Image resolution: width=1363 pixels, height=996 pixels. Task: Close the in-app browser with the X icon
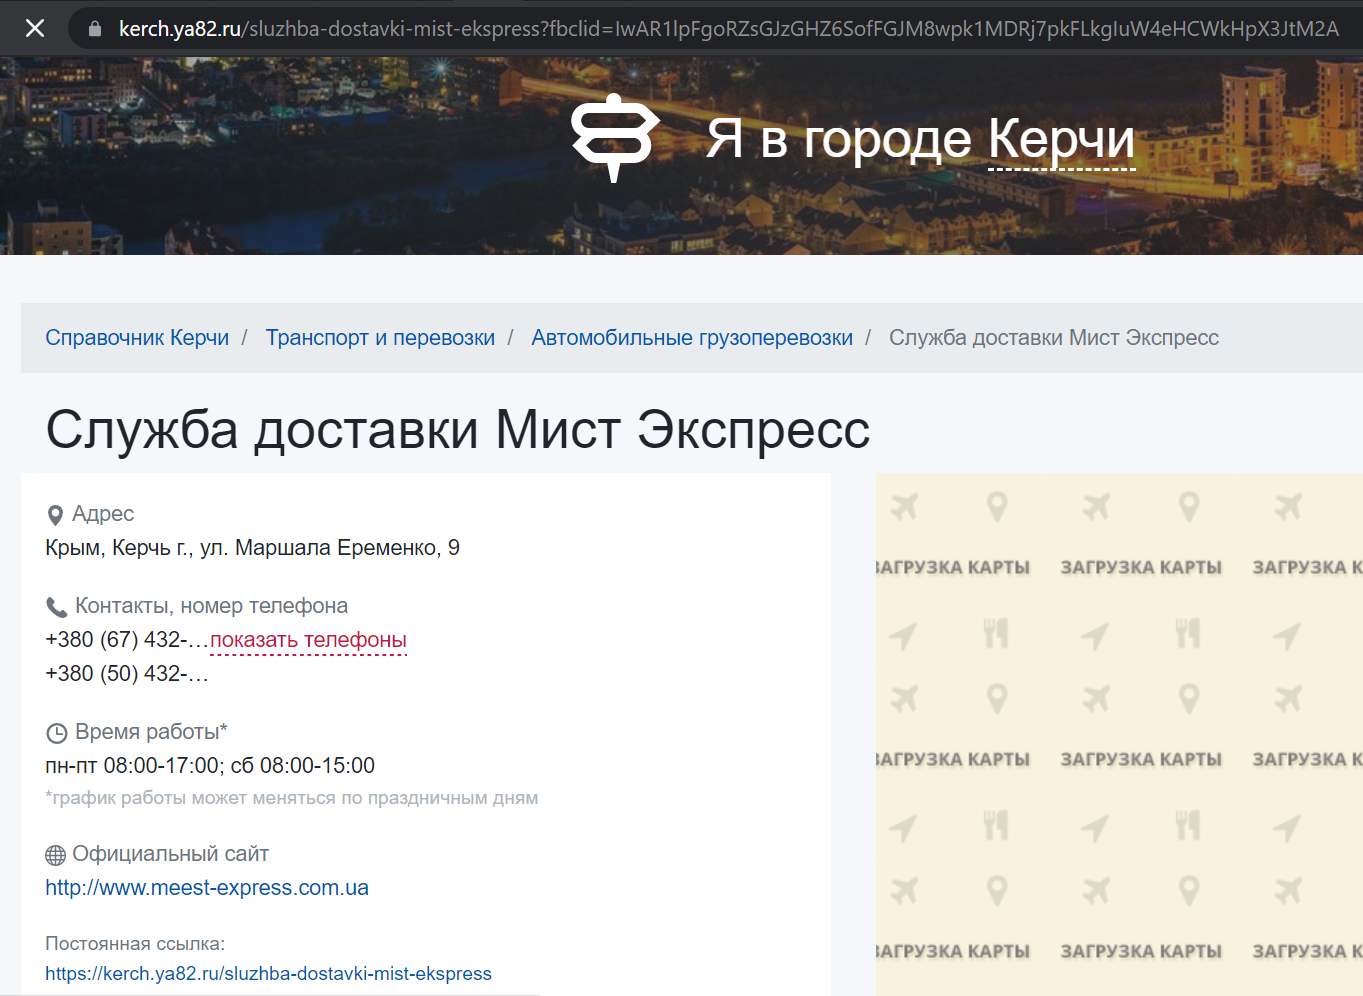[35, 28]
